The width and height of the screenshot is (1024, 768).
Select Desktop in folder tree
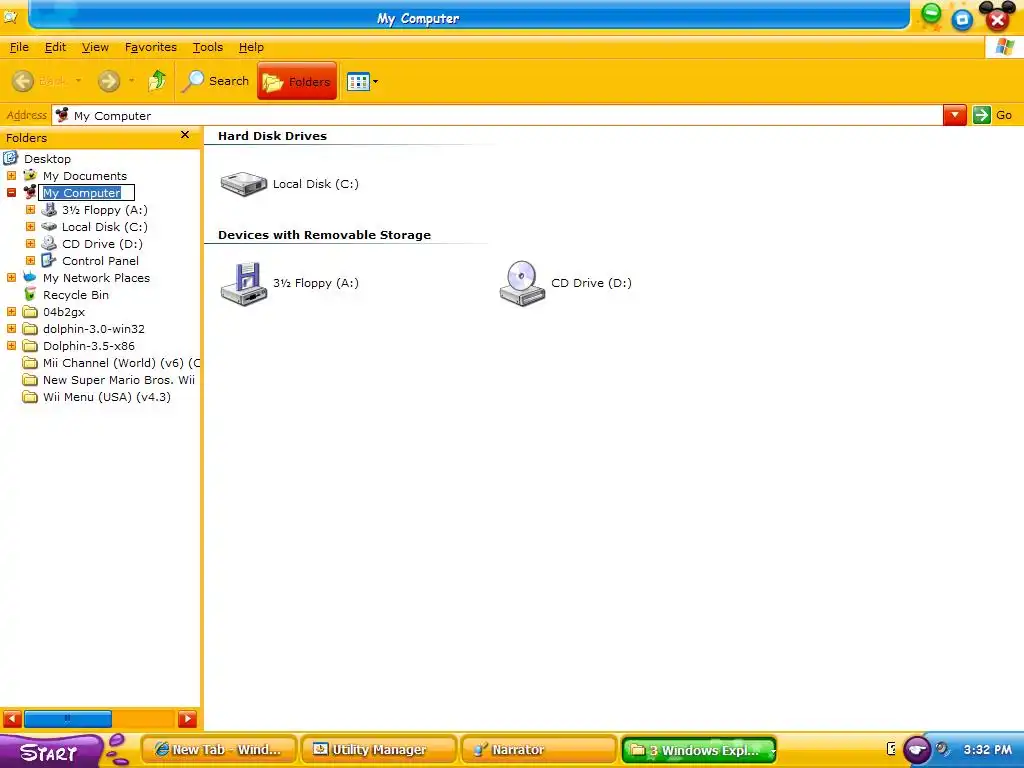pos(47,159)
